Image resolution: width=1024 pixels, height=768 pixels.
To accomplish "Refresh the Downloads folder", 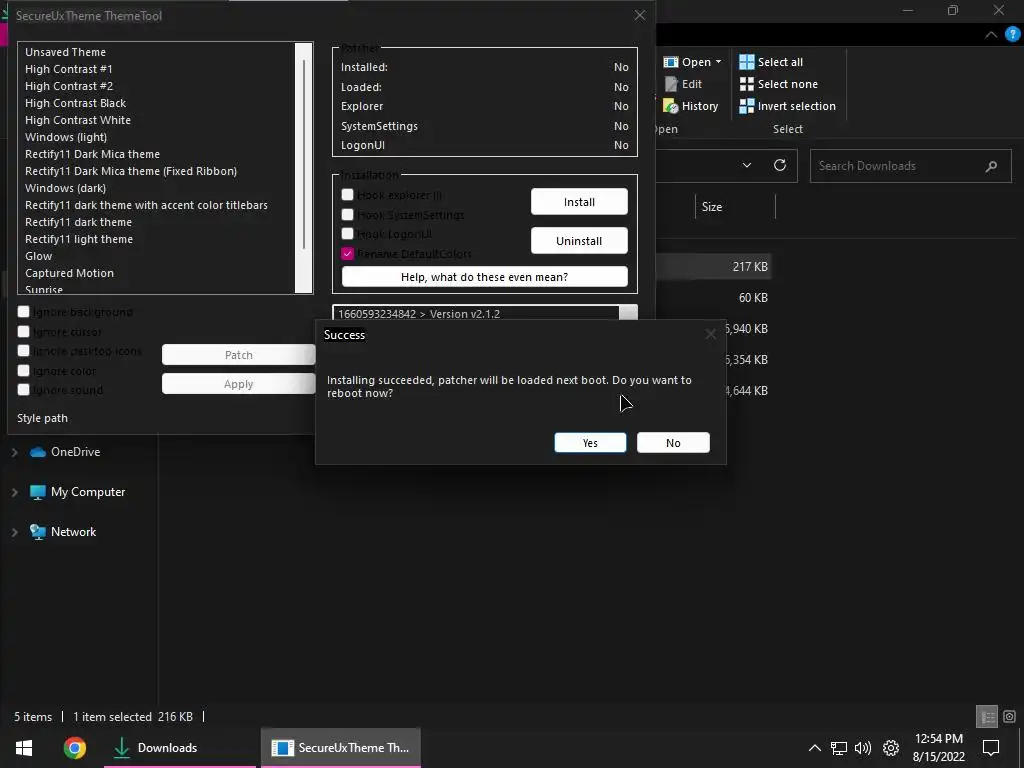I will click(780, 165).
